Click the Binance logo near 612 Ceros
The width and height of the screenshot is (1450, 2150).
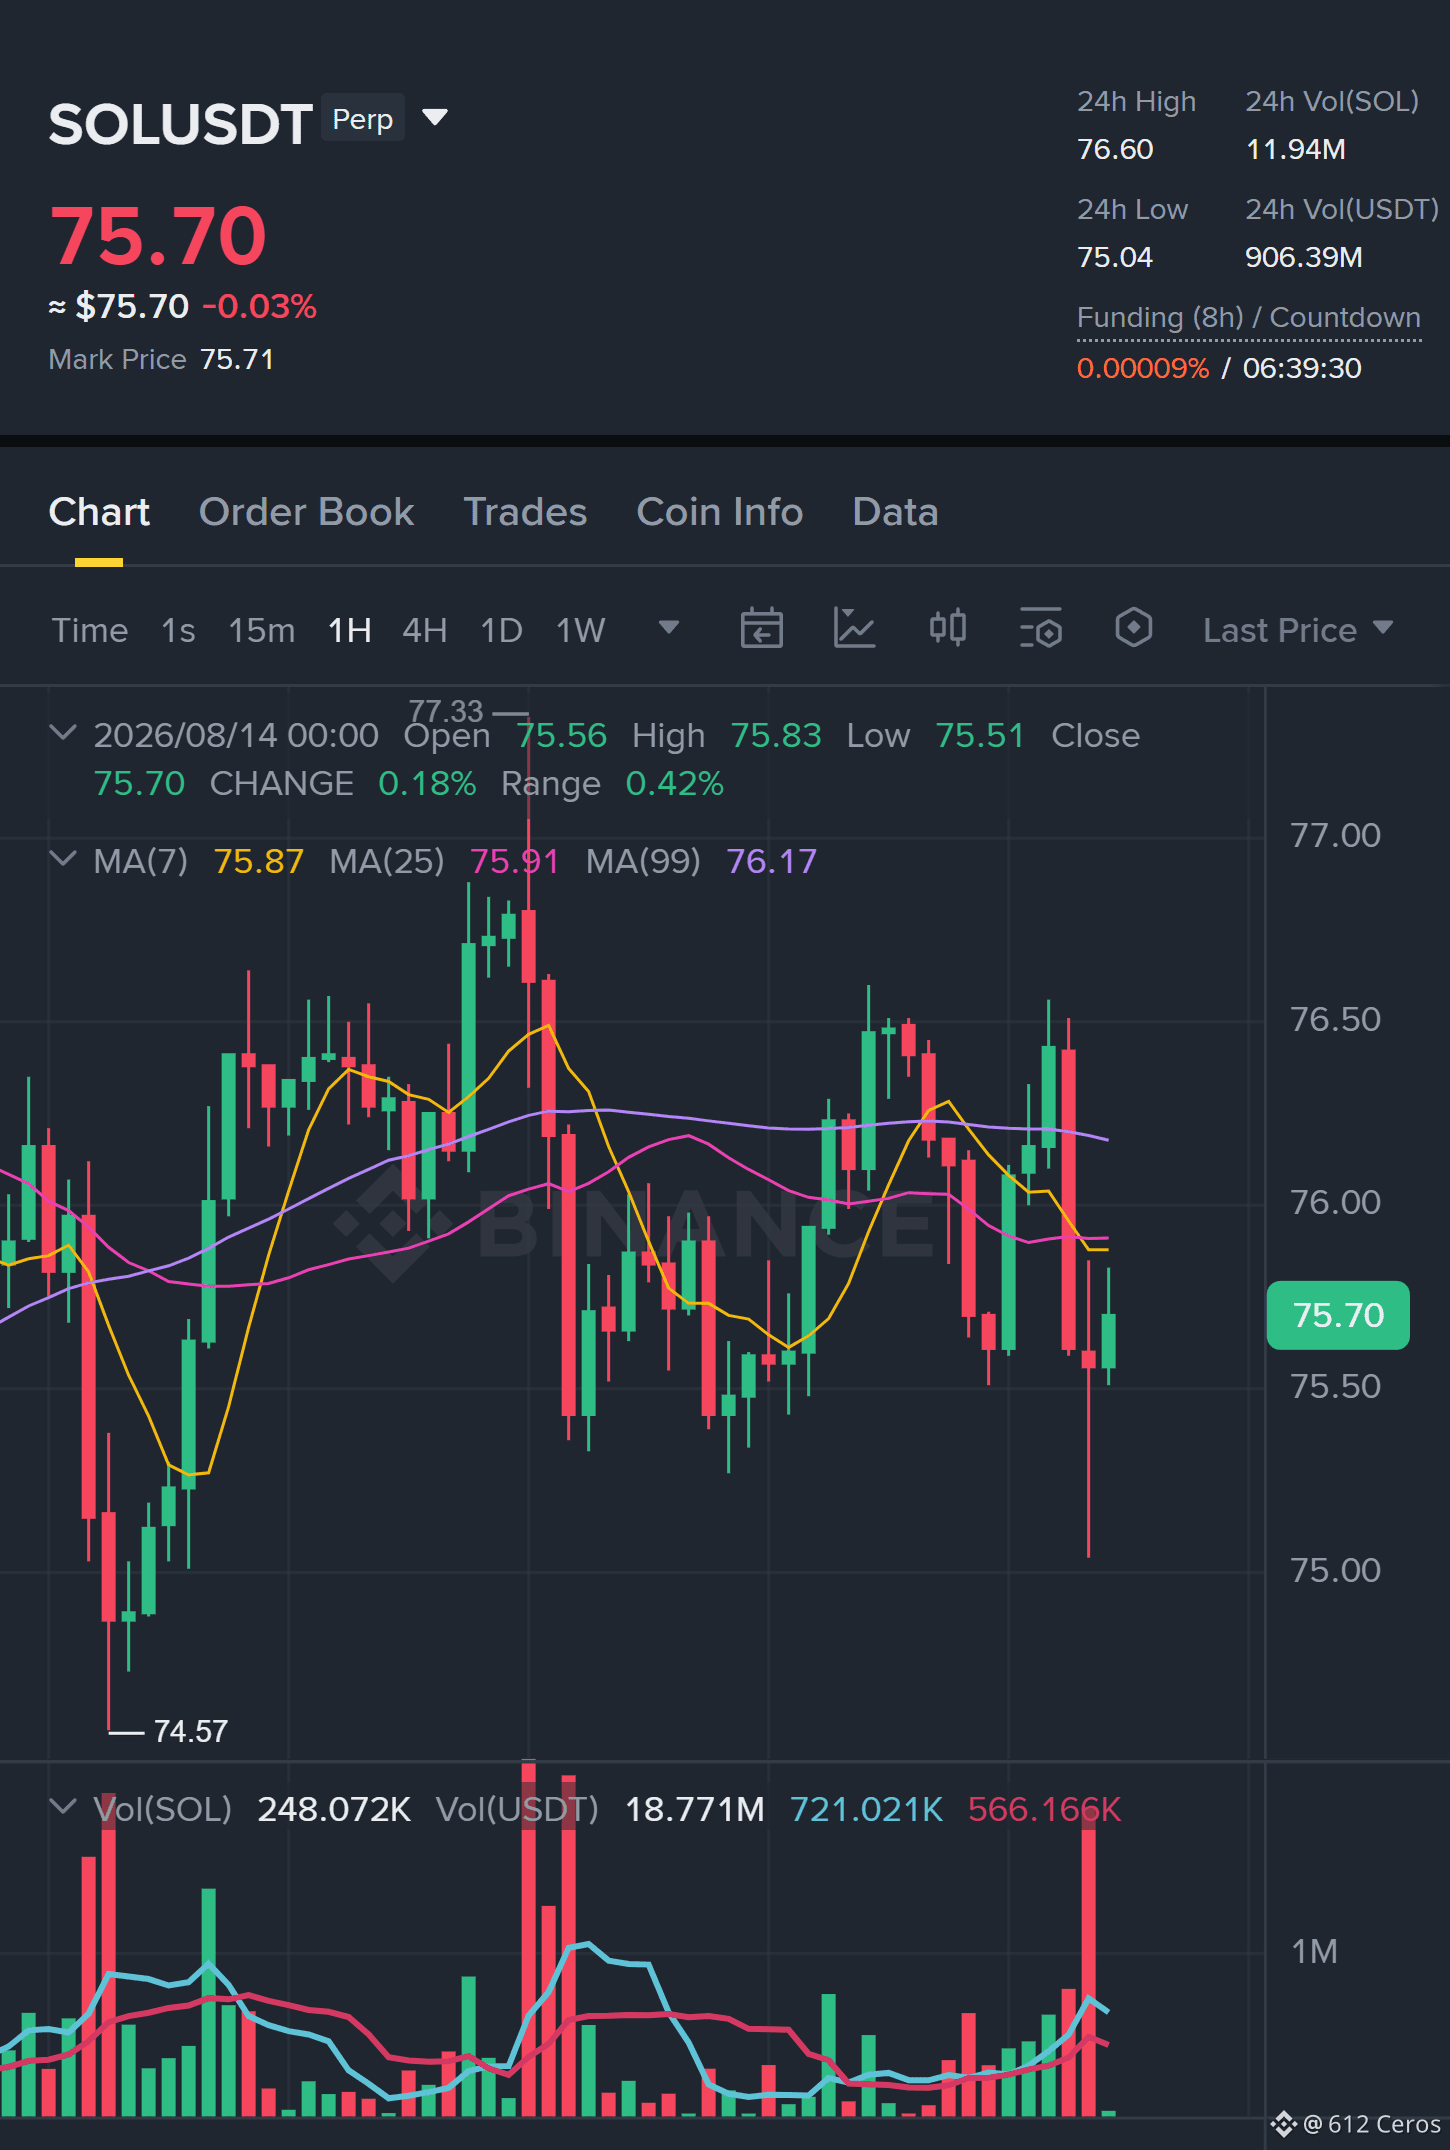pyautogui.click(x=1283, y=2123)
